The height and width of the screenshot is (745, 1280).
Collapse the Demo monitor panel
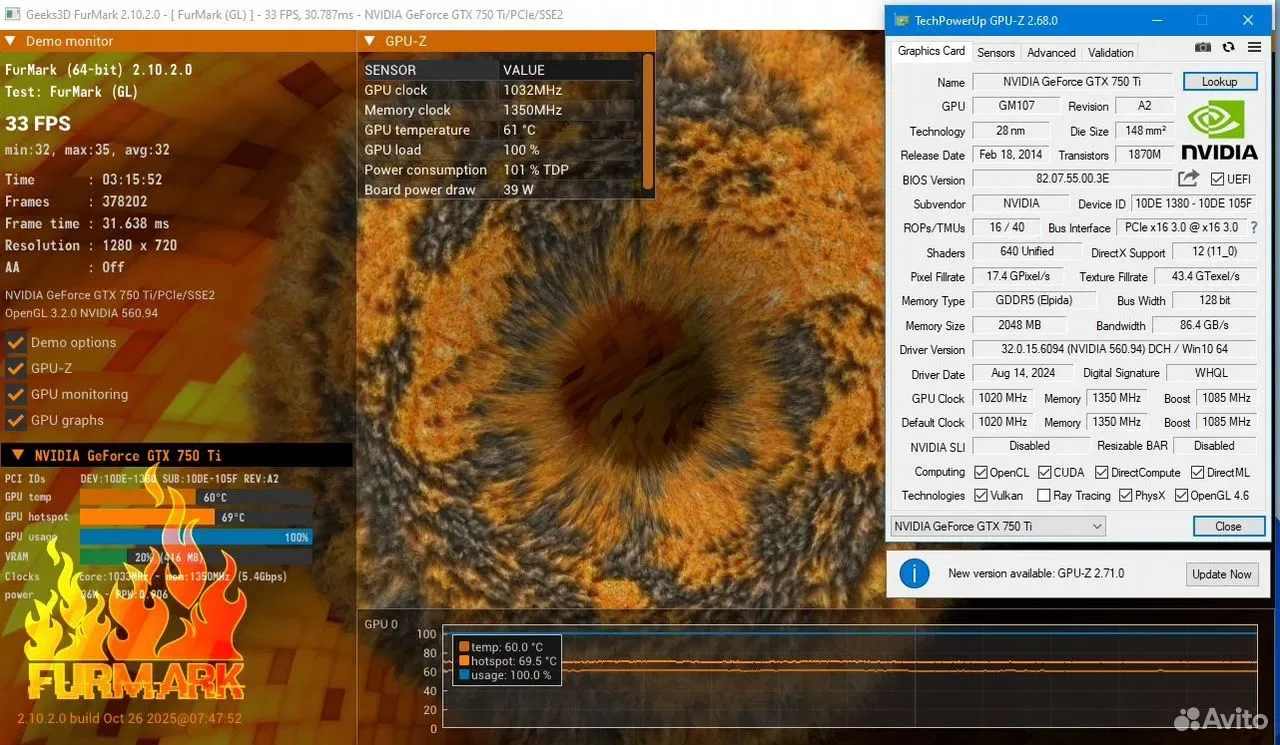(11, 41)
